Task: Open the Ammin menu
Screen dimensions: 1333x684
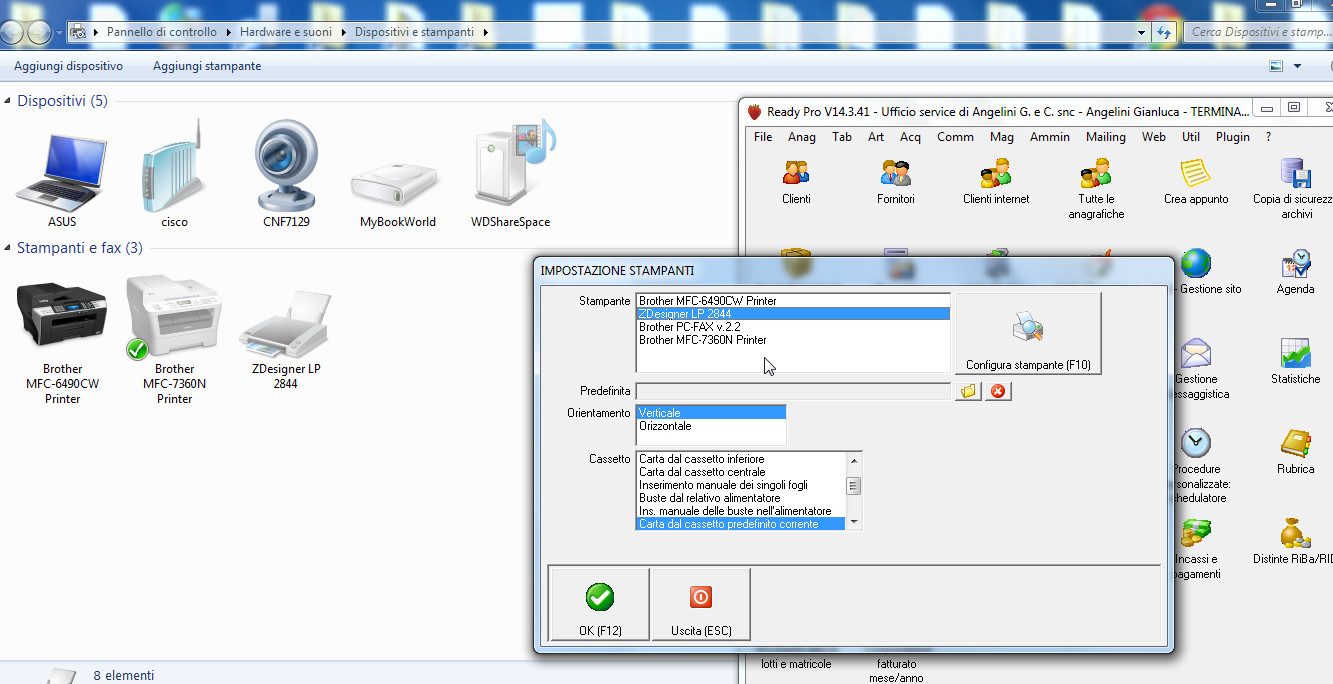Action: [1050, 137]
